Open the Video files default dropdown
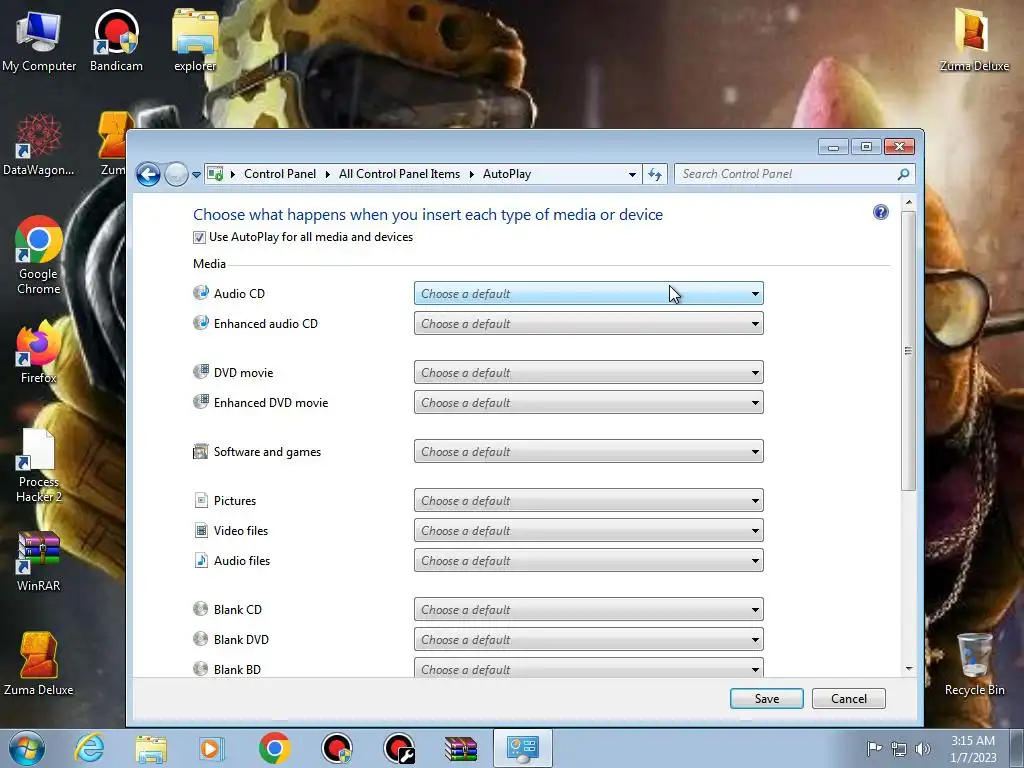 (588, 530)
